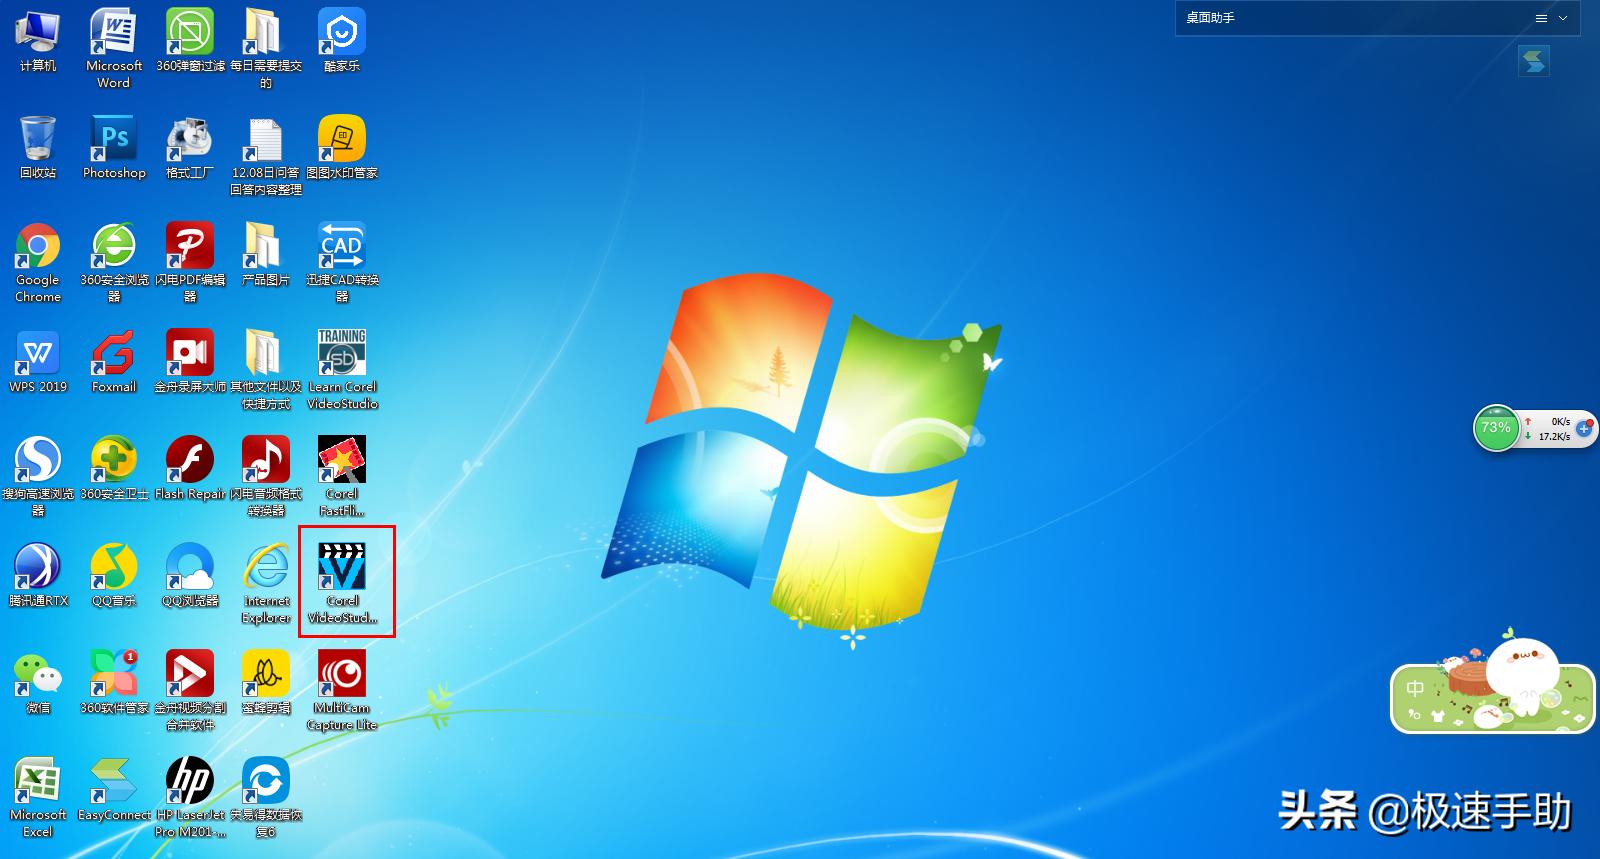Click the 360安全卫士 shortcut
The image size is (1600, 859).
coord(114,469)
